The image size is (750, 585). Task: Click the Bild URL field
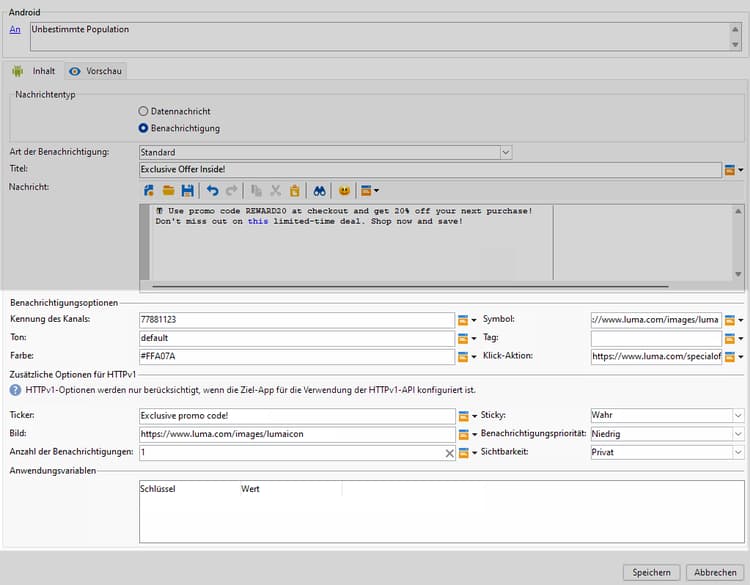[x=297, y=434]
